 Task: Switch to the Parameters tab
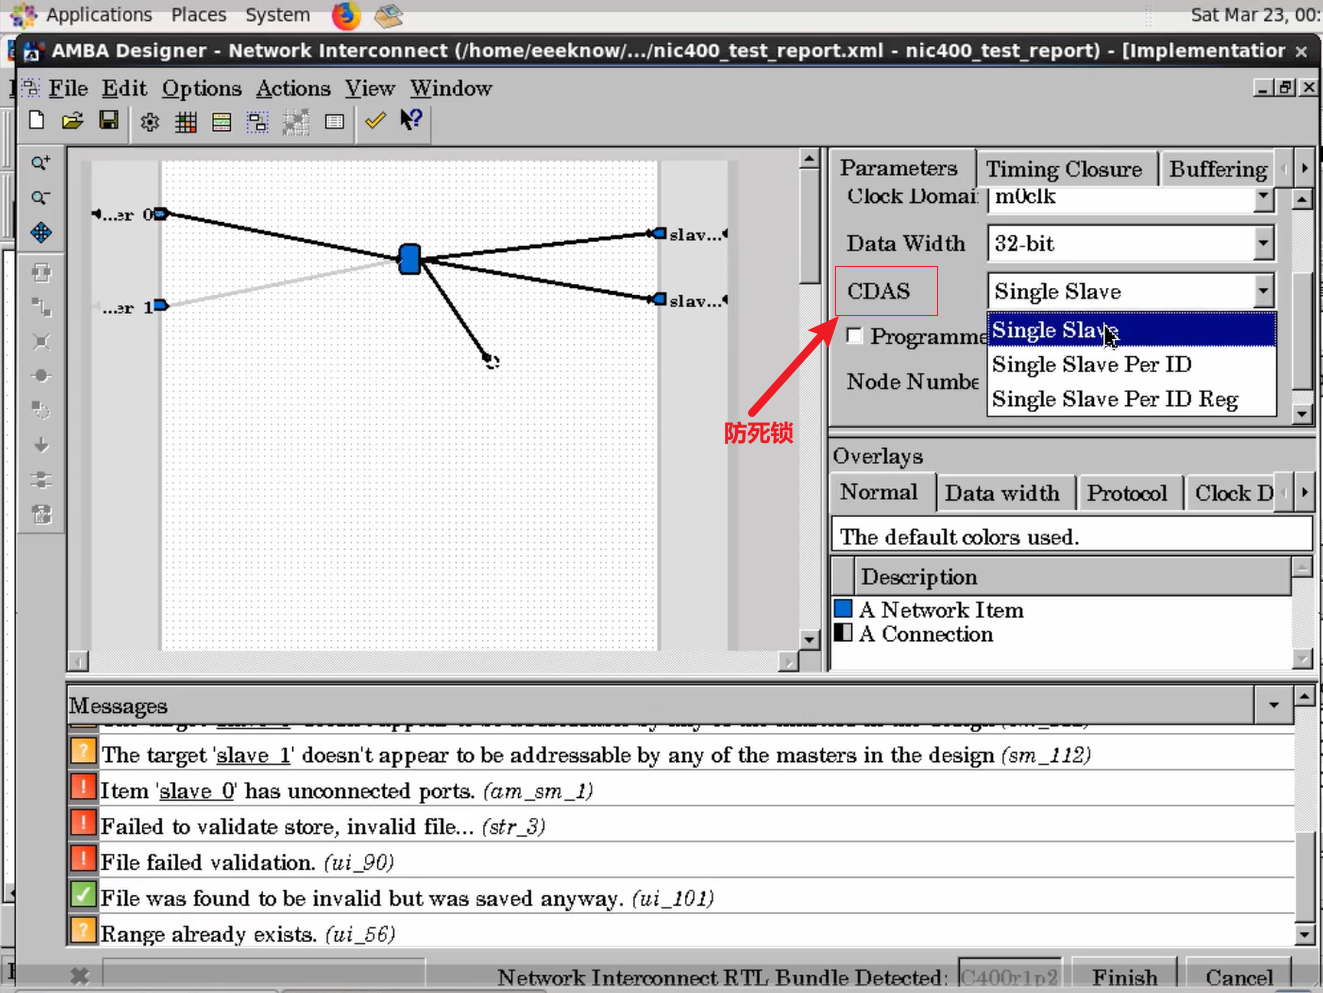pos(899,168)
